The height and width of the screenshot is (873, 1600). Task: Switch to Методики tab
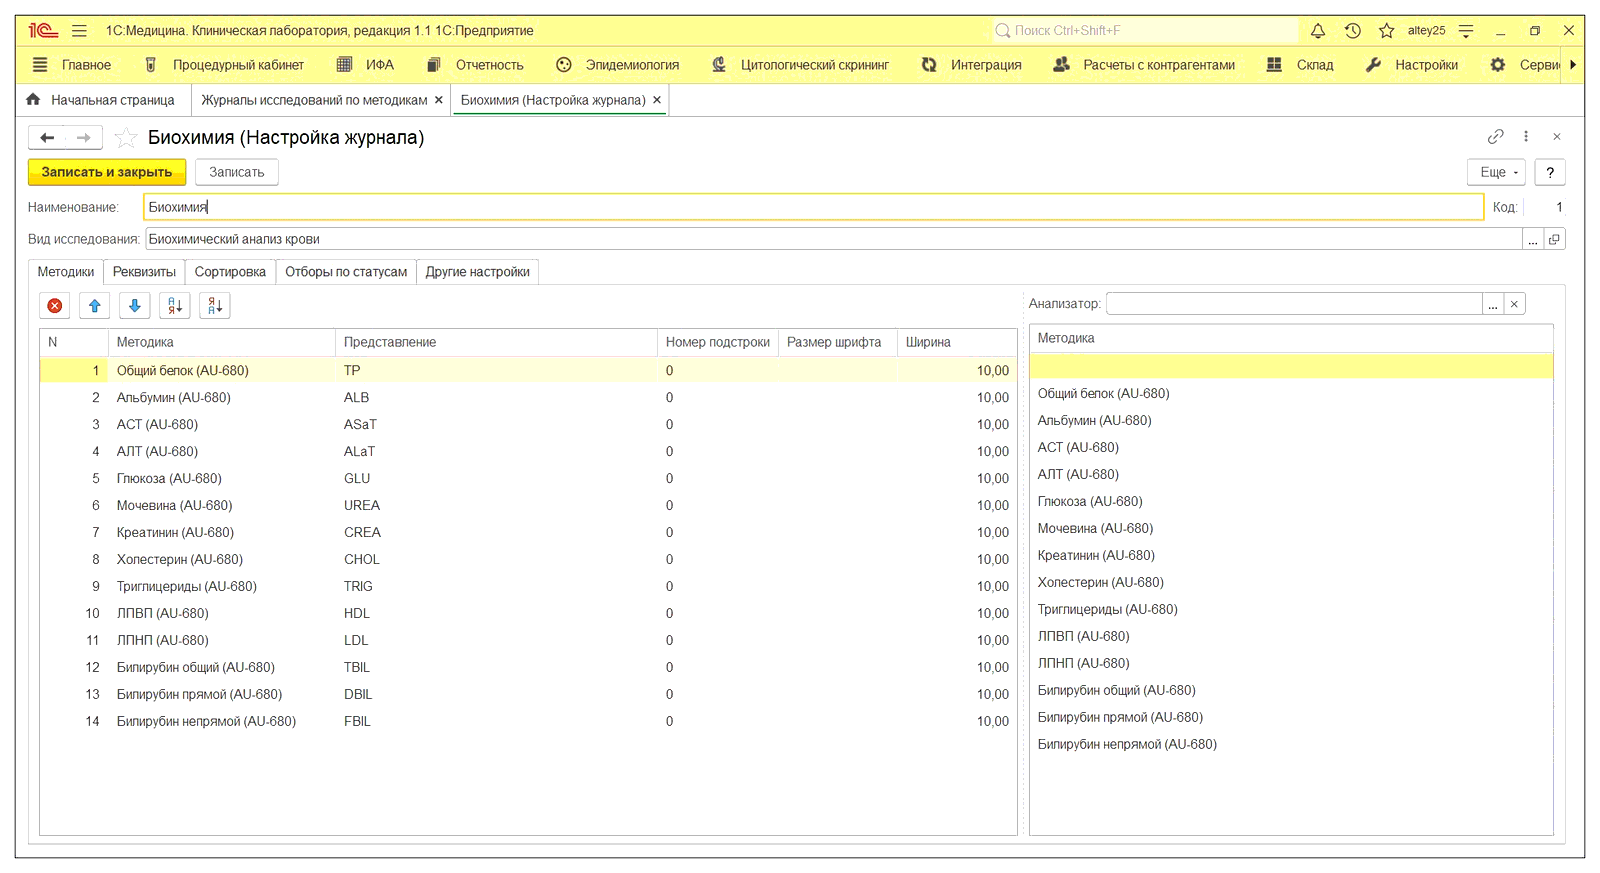coord(66,272)
